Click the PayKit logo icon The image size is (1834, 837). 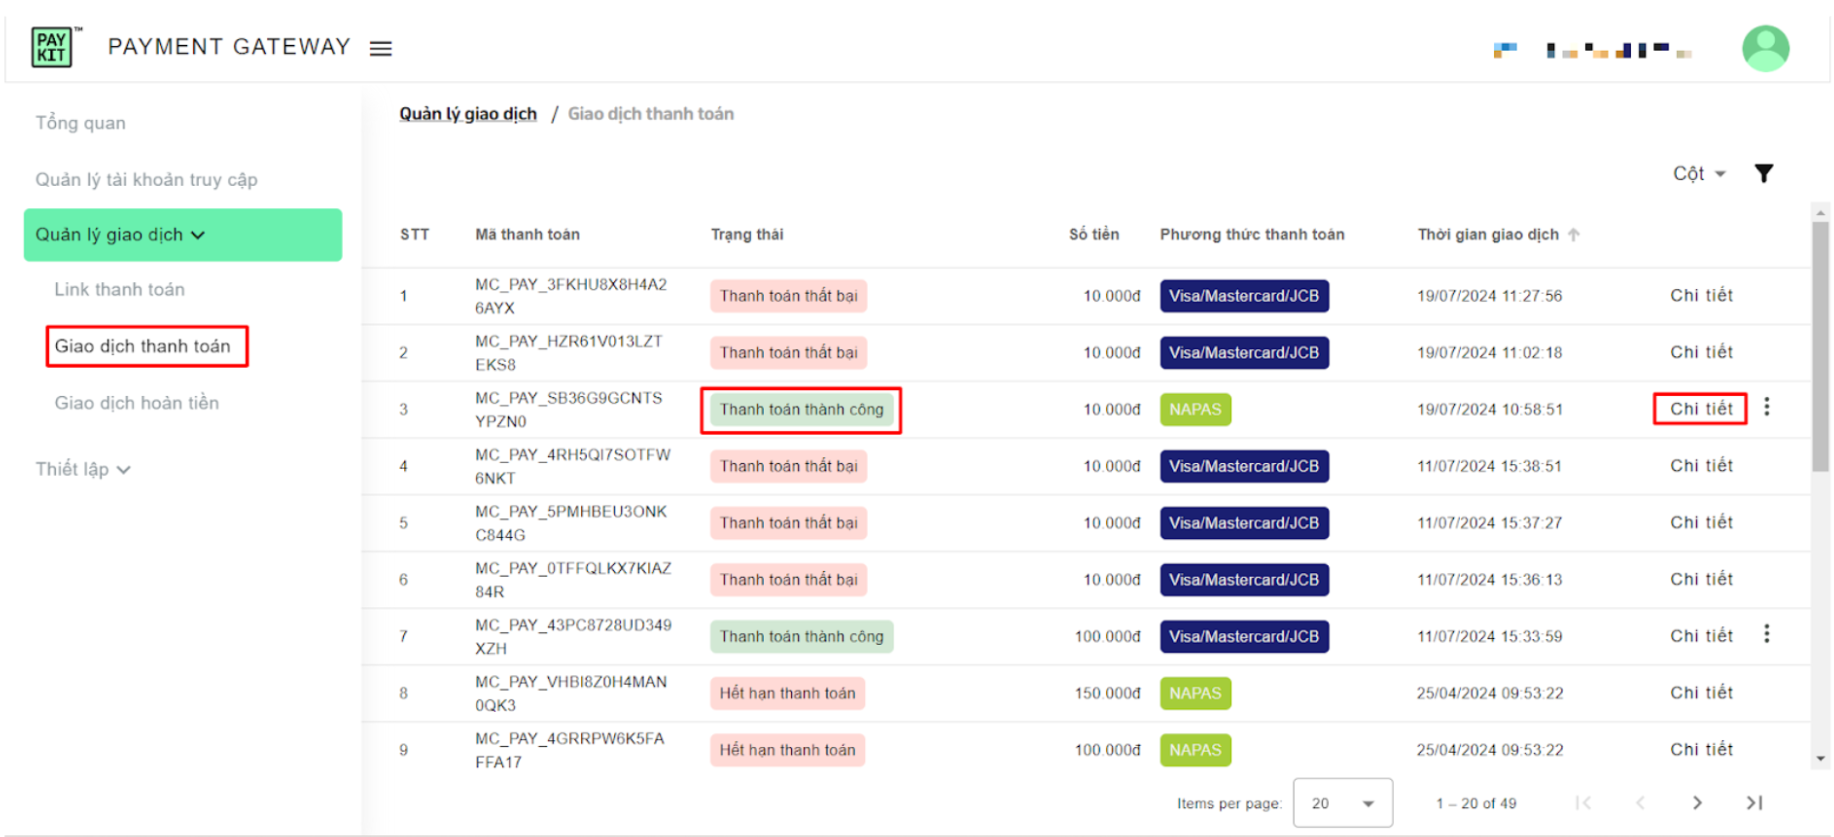52,47
